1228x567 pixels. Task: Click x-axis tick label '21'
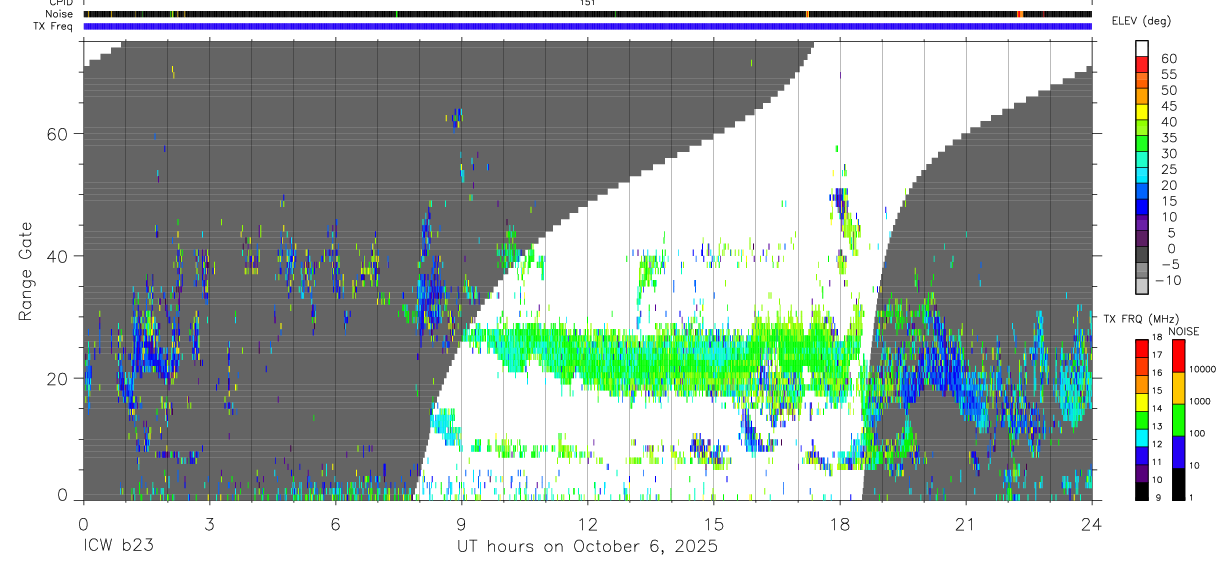click(965, 523)
